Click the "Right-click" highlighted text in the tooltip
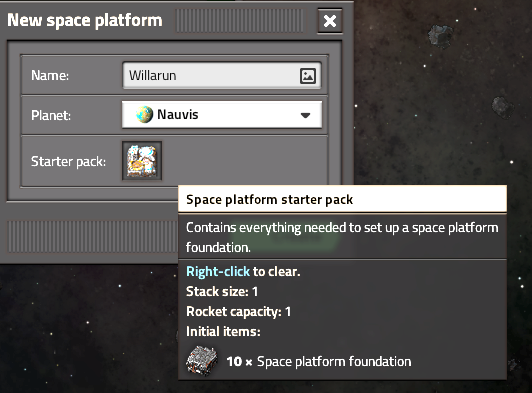 (218, 272)
